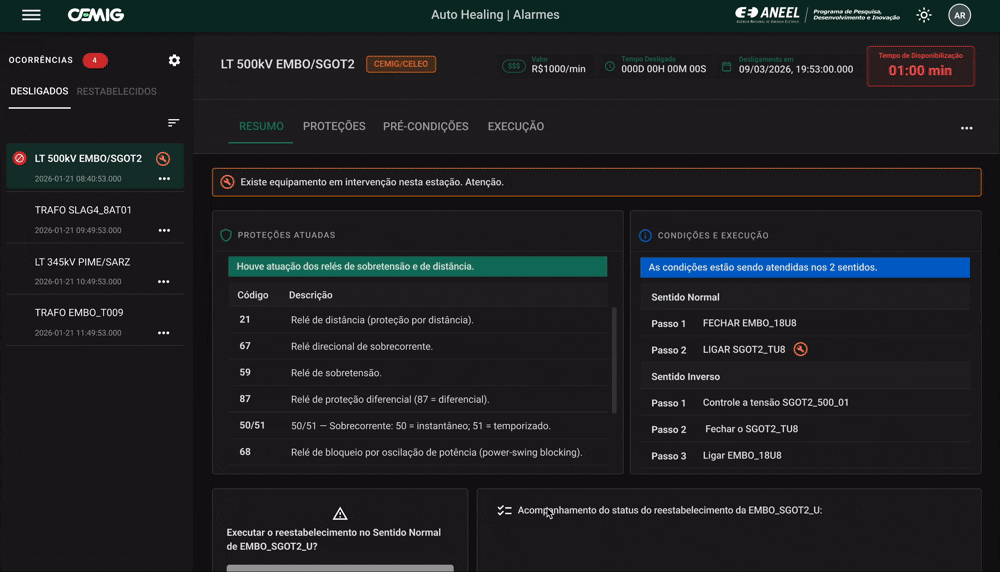The height and width of the screenshot is (572, 1000).
Task: Open more options for TRAFO EMBO_T009
Action: tap(164, 333)
